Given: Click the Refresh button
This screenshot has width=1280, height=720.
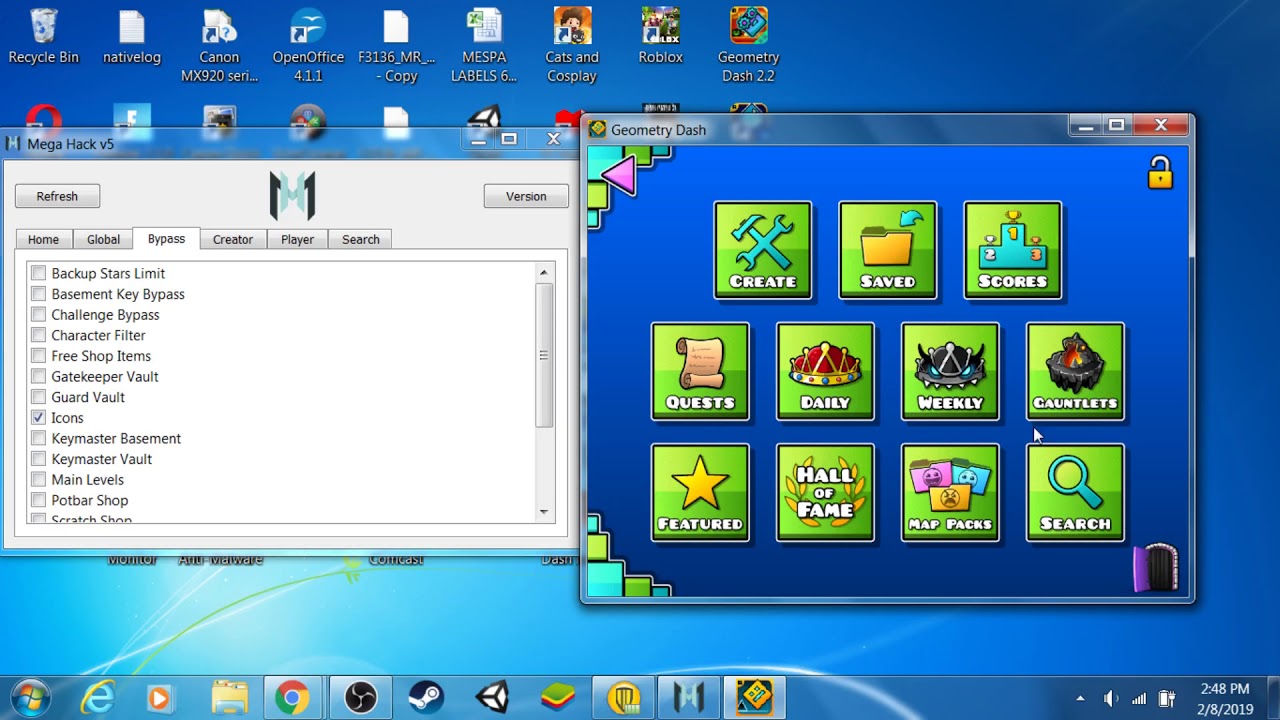Looking at the screenshot, I should point(57,196).
